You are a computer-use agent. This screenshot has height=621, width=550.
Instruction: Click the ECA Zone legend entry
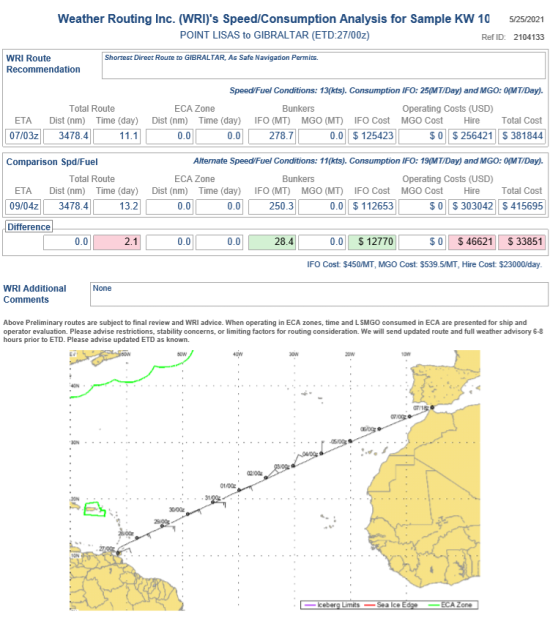pos(451,605)
